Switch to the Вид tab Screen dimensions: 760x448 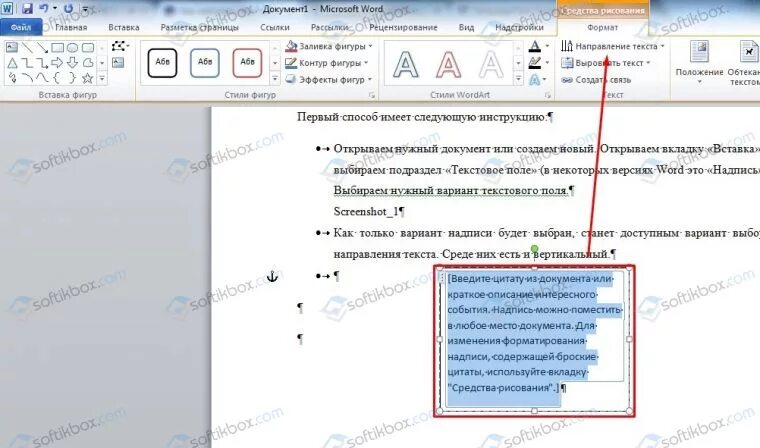click(466, 28)
